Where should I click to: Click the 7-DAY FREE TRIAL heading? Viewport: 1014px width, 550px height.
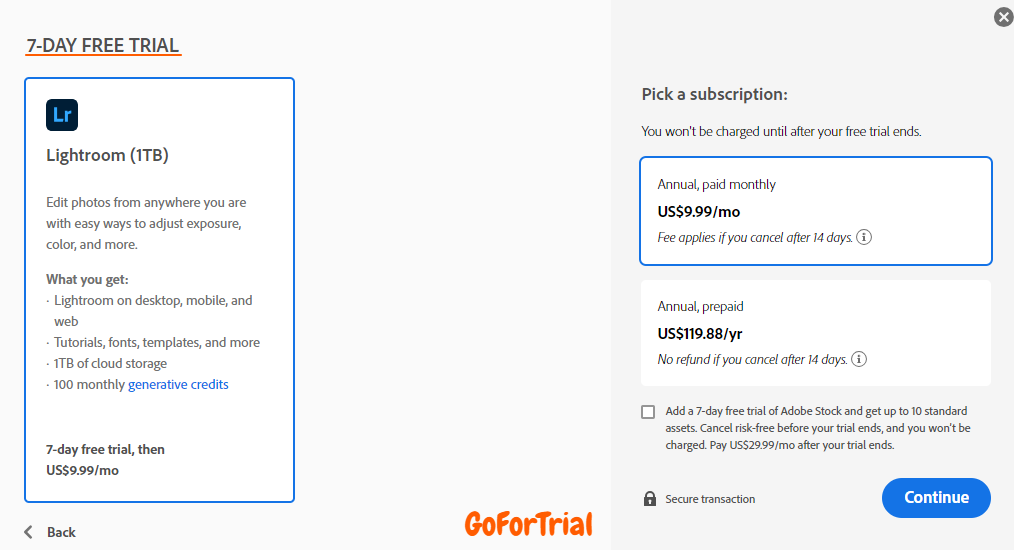[103, 45]
